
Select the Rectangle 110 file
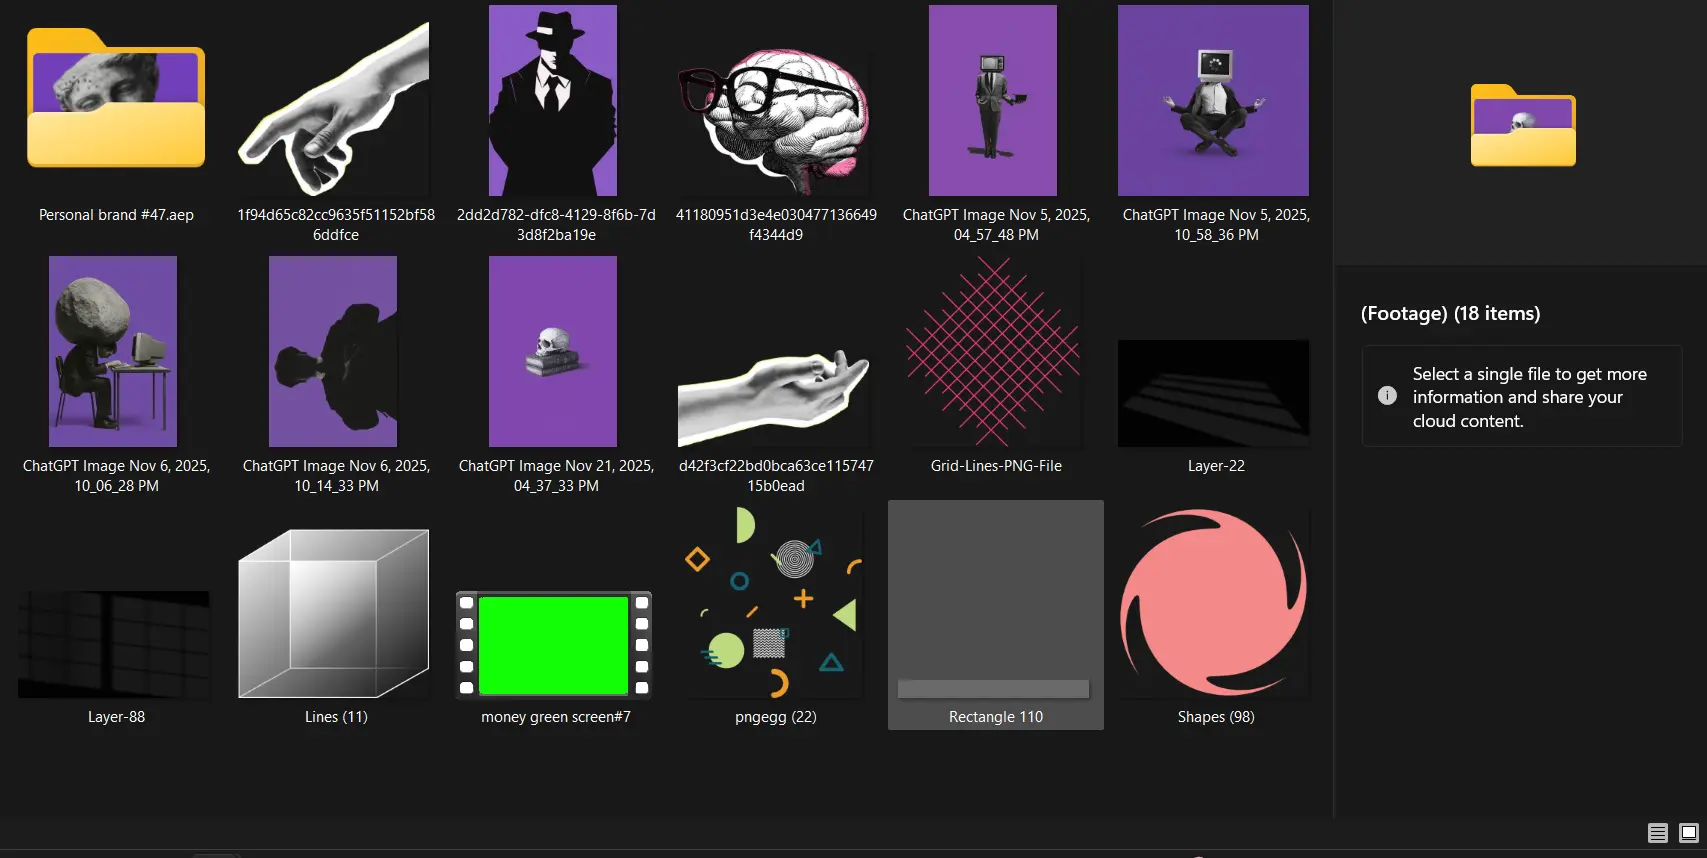point(995,610)
